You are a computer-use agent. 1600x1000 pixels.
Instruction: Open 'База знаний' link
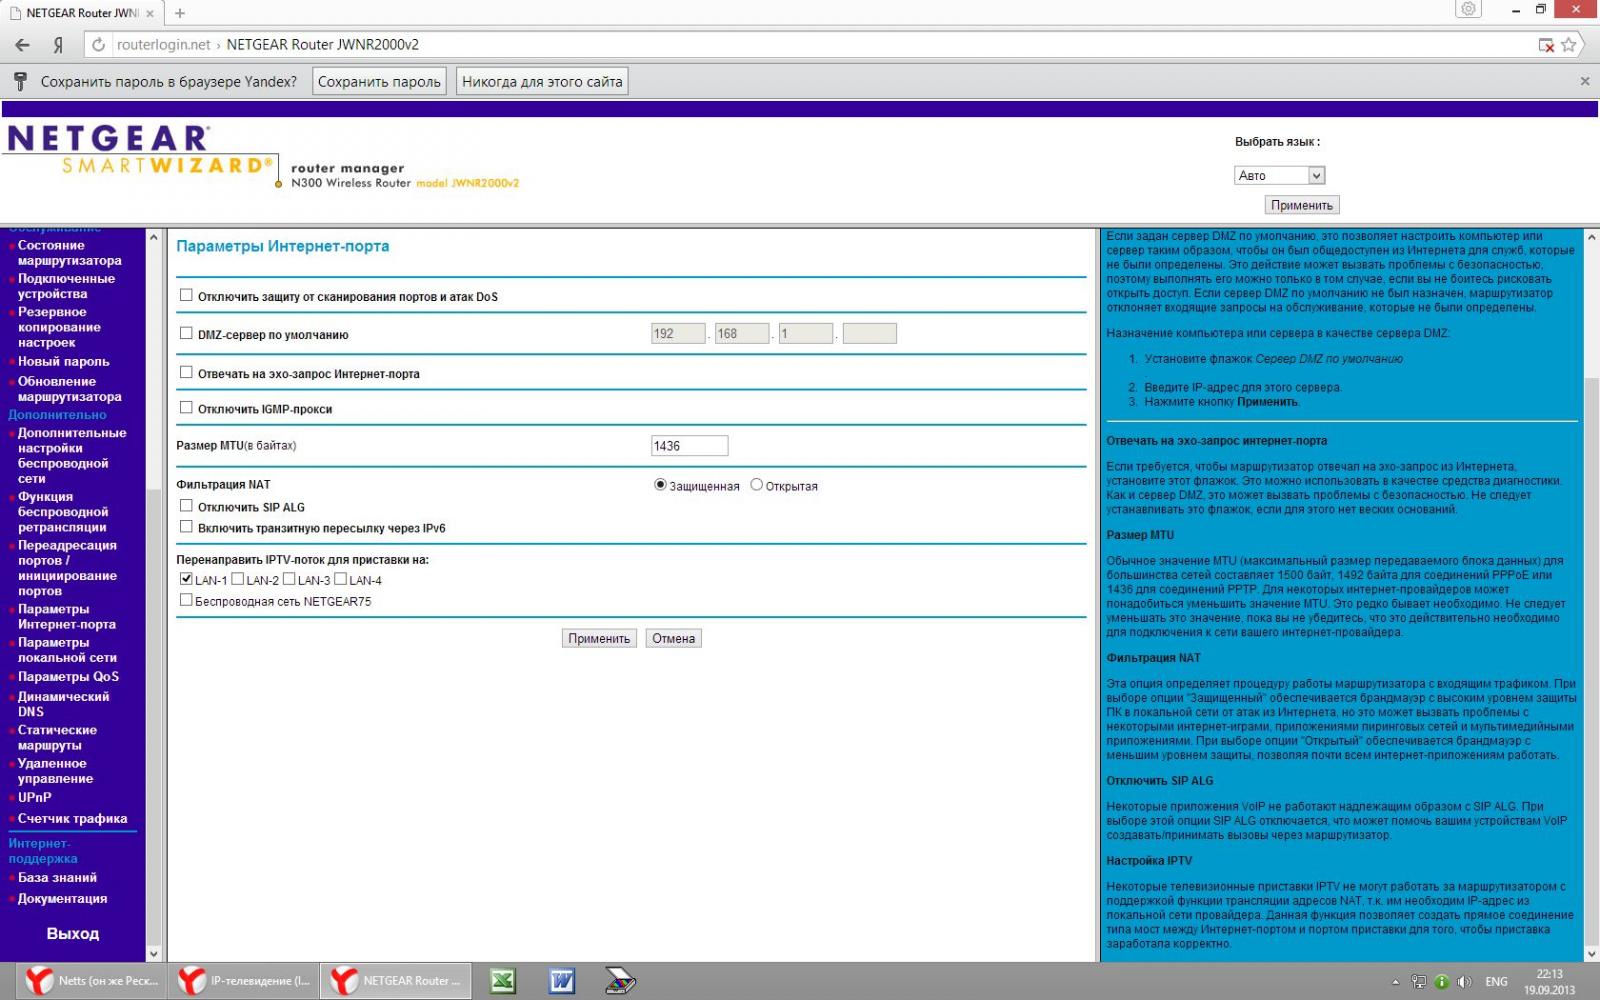pos(57,877)
